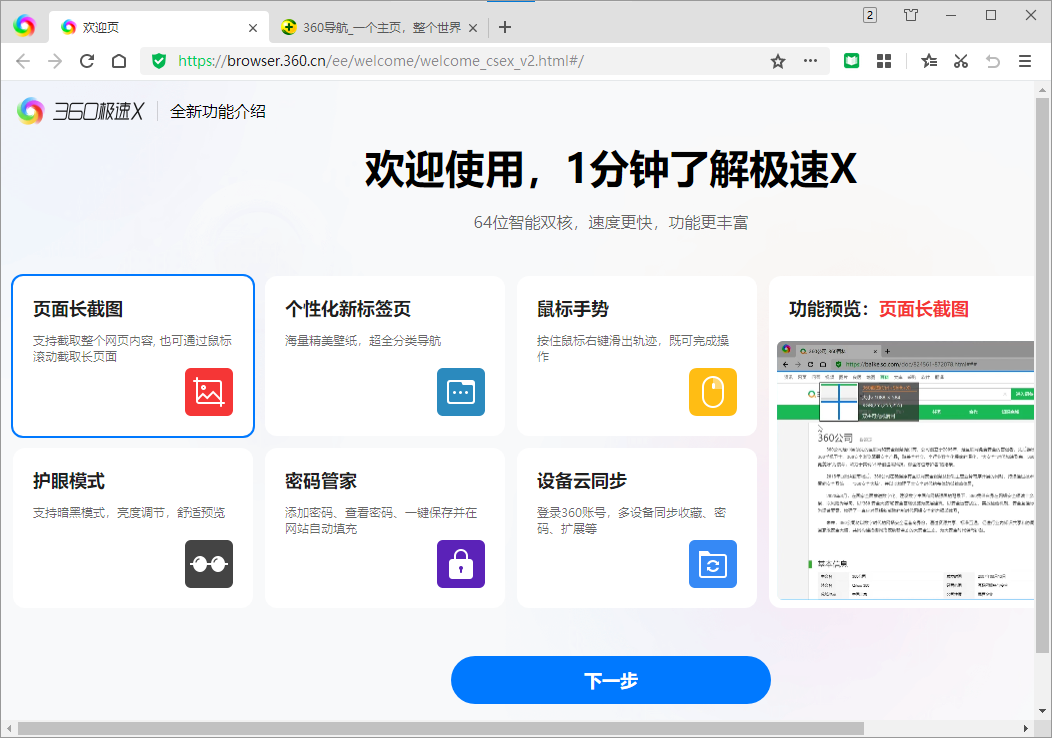The height and width of the screenshot is (738, 1052).
Task: Close the 欢迎页 tab
Action: (253, 28)
